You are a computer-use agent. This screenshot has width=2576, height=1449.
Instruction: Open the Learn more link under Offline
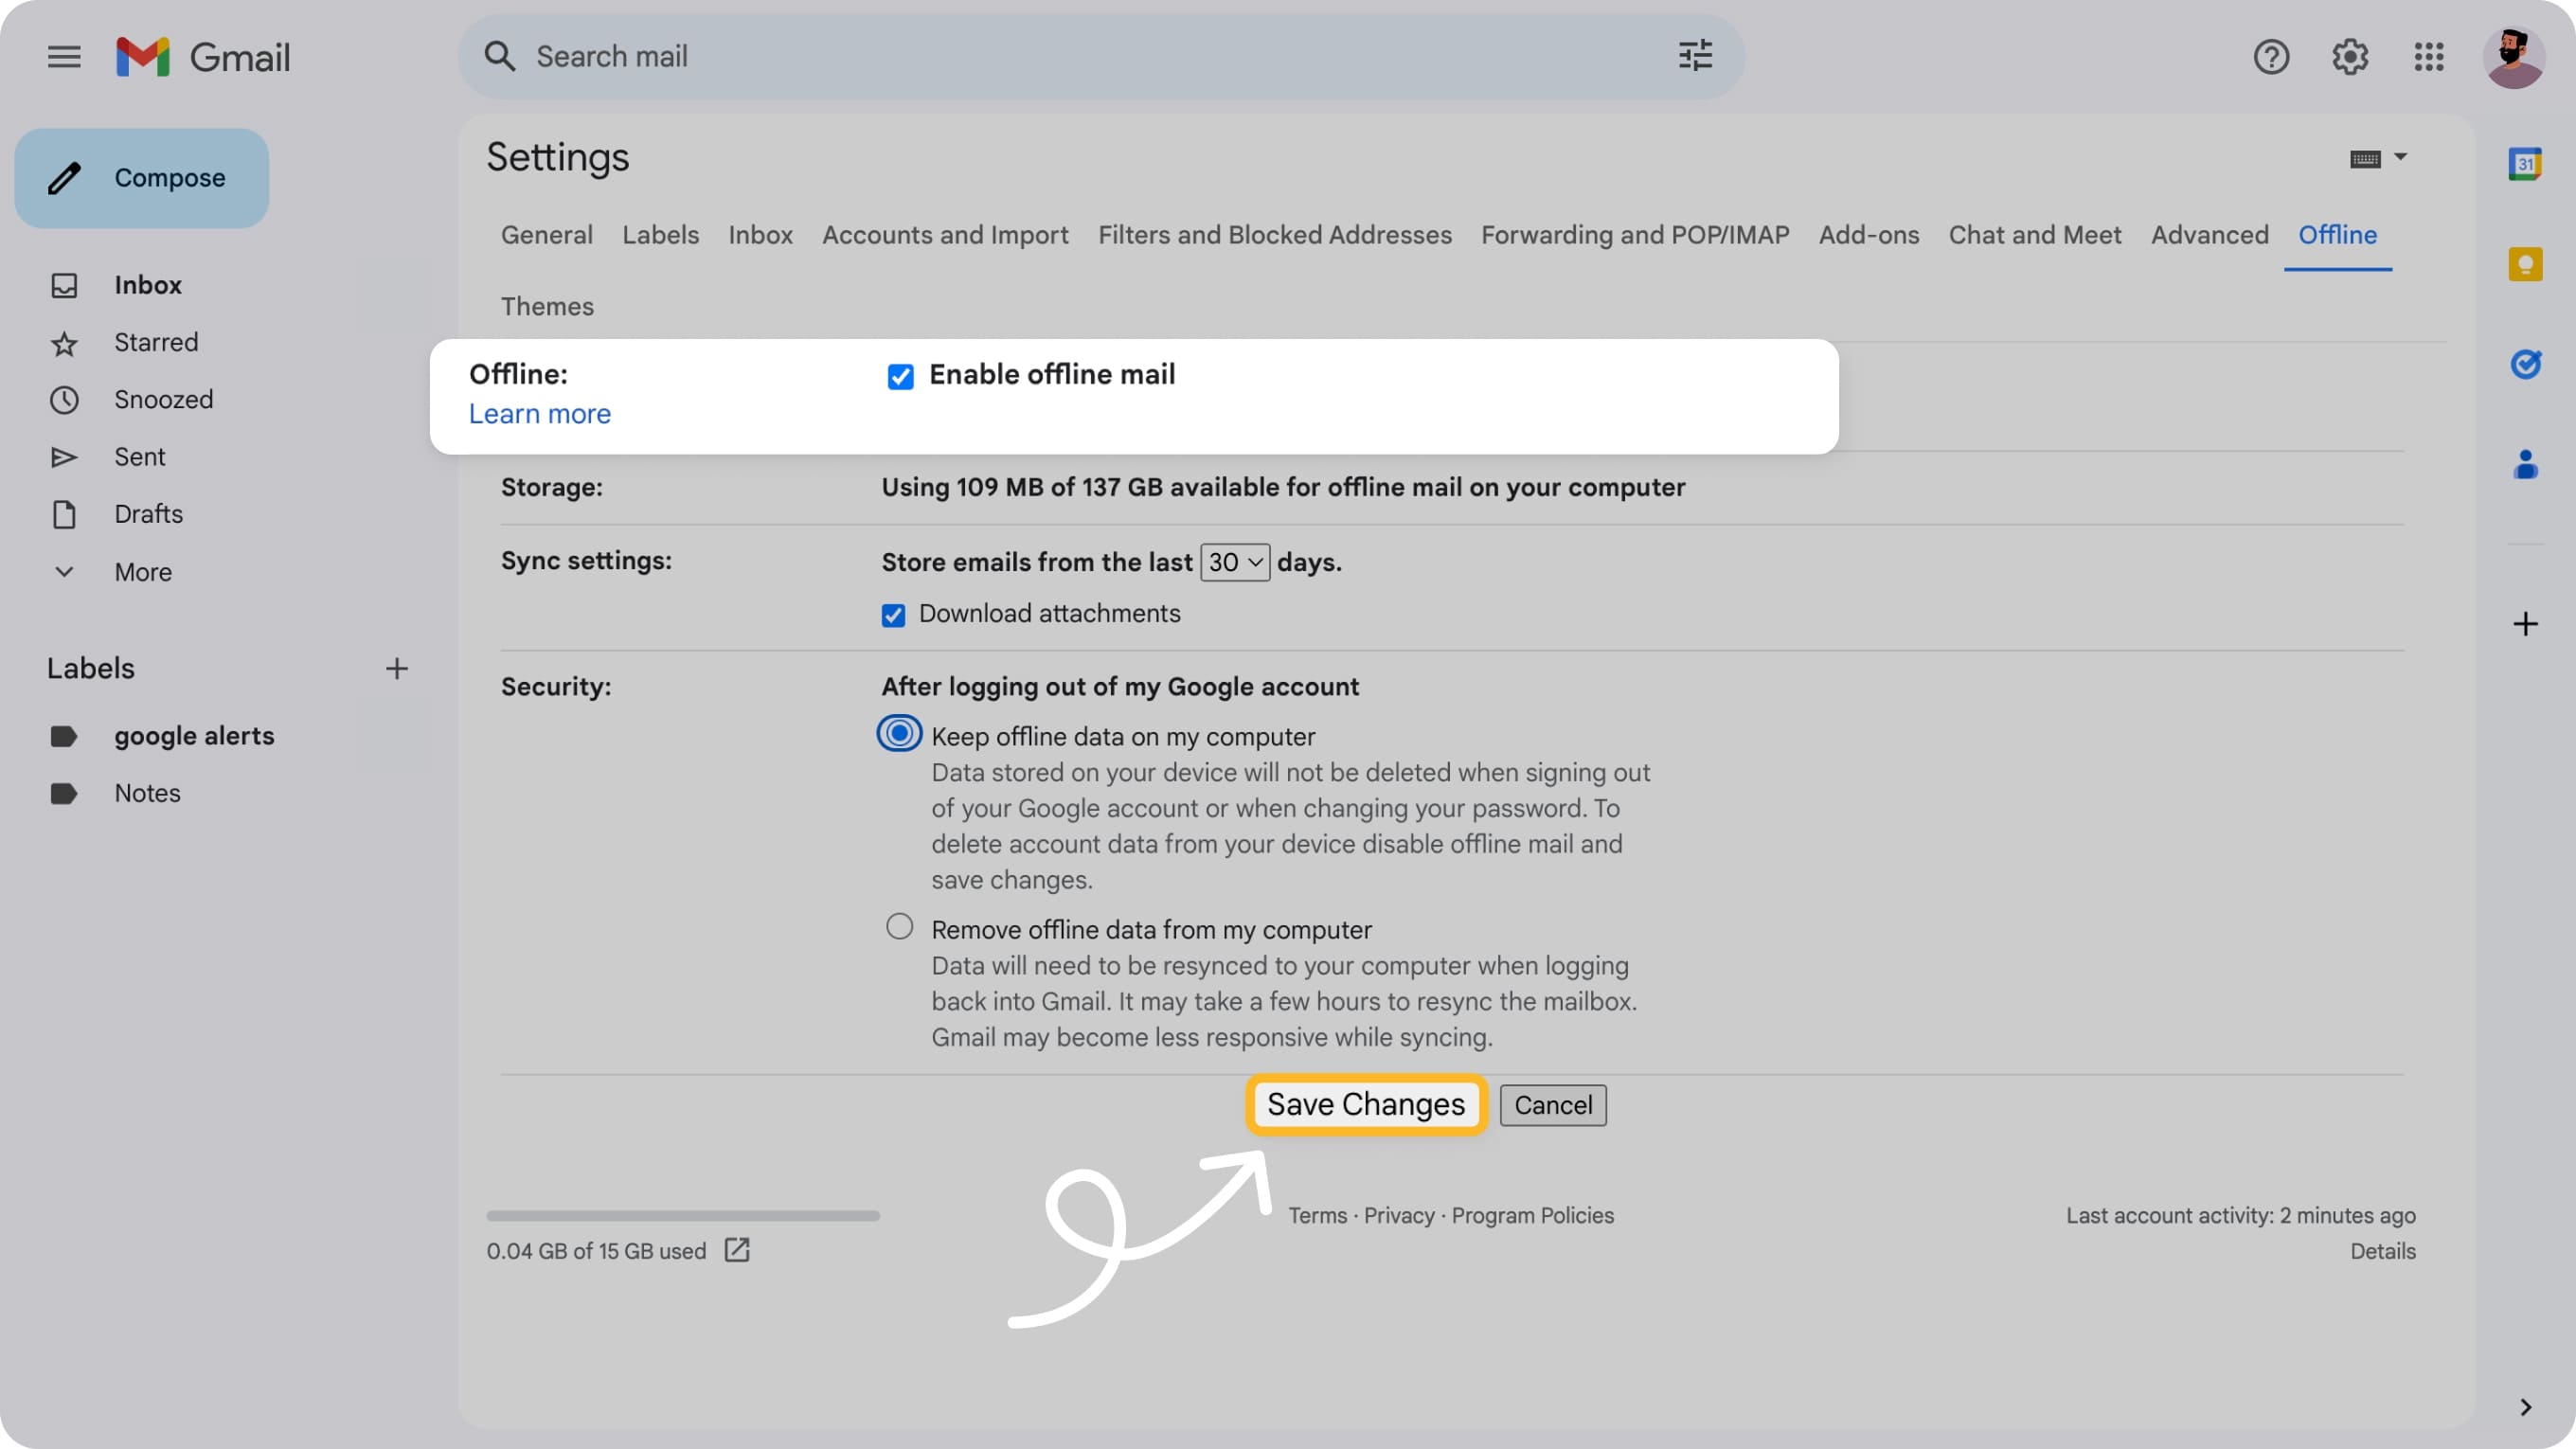click(x=539, y=413)
